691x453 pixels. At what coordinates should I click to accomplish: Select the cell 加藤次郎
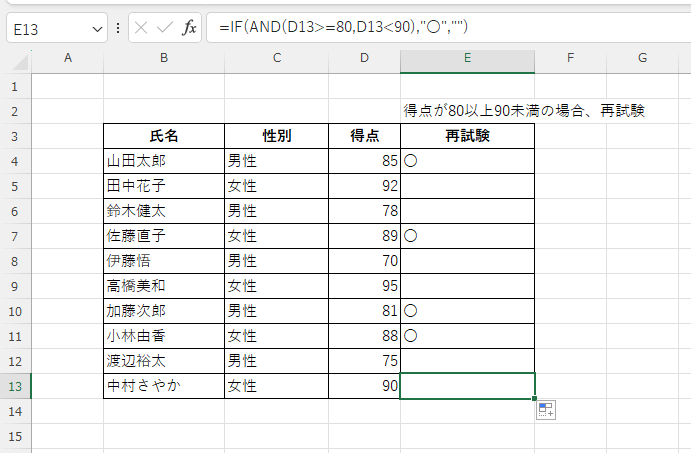click(164, 311)
